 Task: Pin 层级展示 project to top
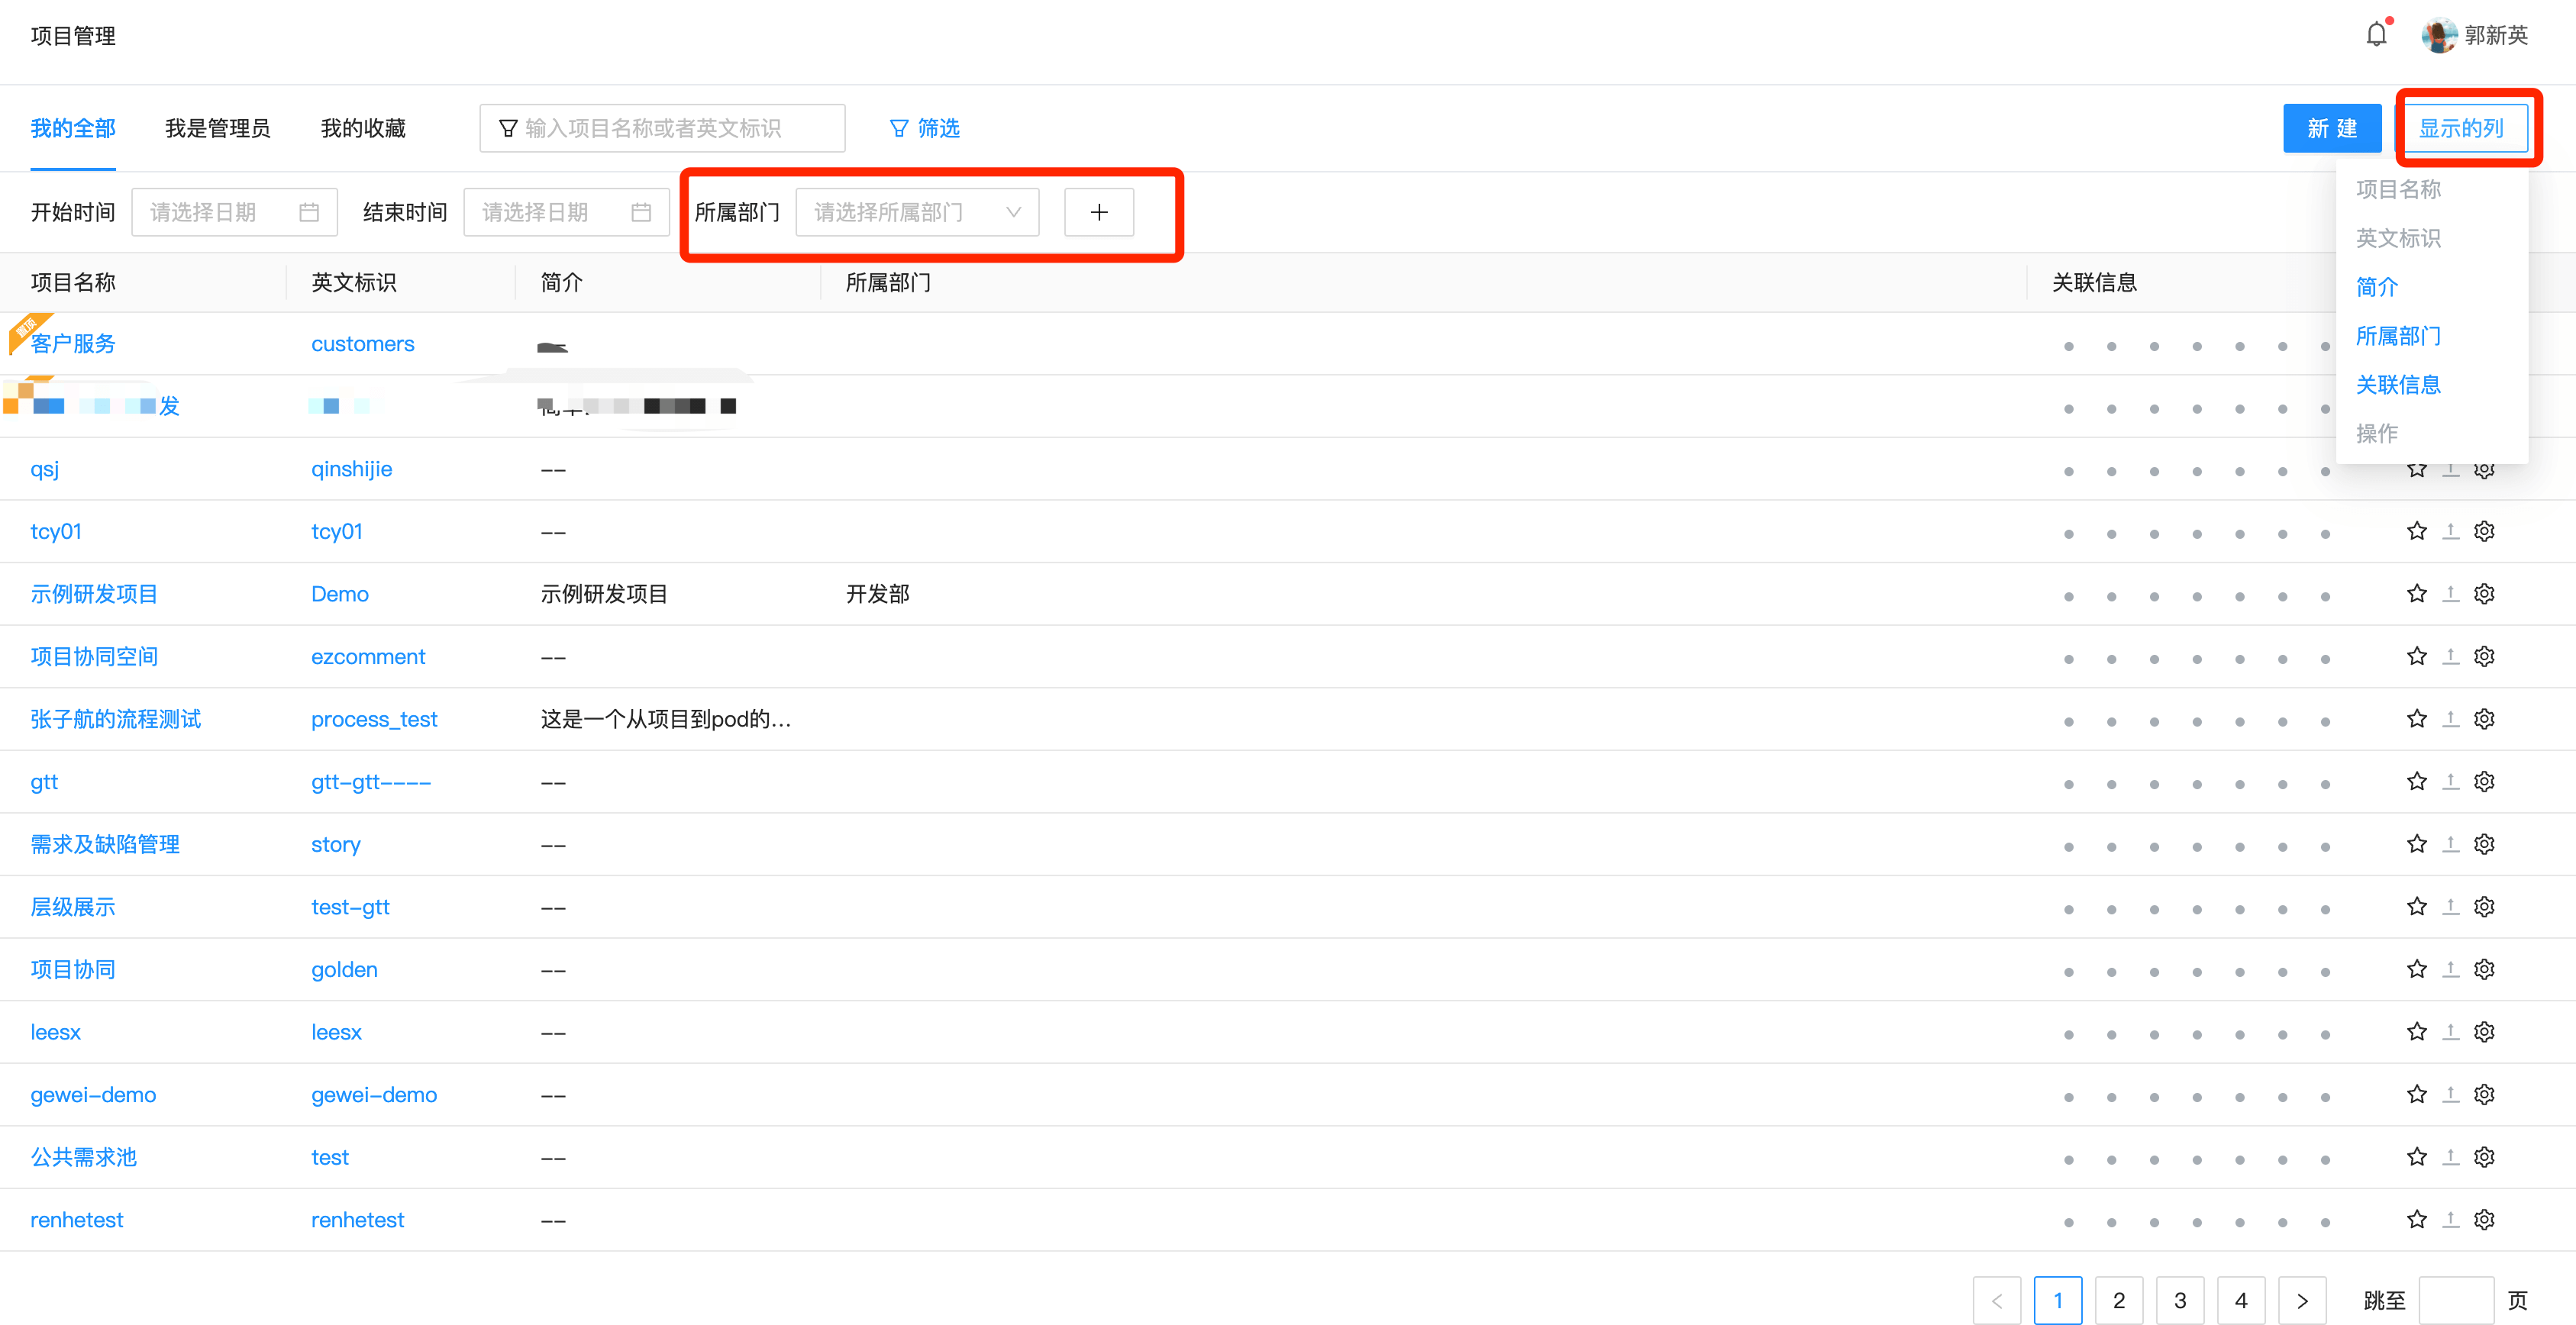pos(2450,907)
